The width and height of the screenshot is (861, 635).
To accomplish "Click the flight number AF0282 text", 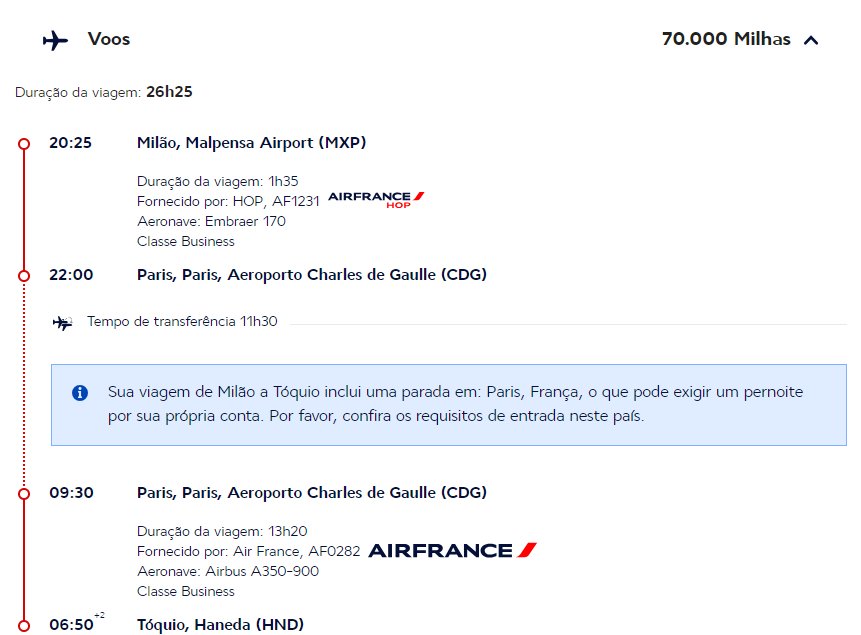I will tap(334, 552).
